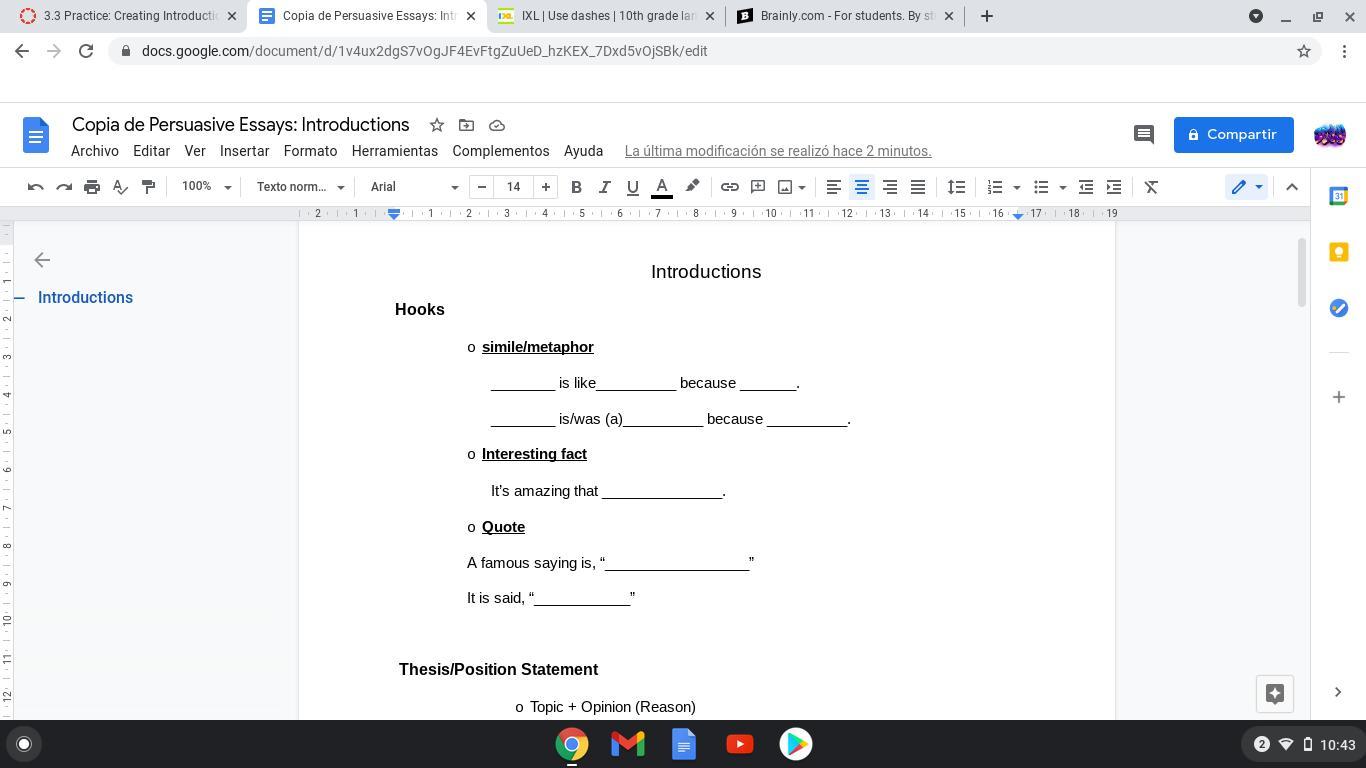Increase the font size
The height and width of the screenshot is (768, 1366).
[546, 187]
